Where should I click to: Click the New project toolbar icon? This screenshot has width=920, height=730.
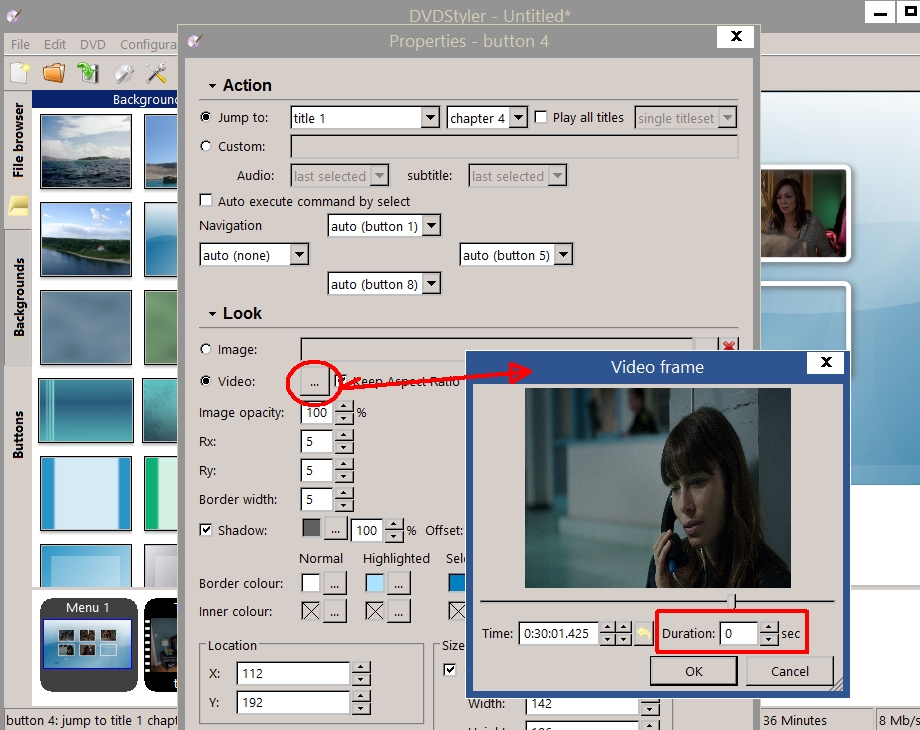click(19, 73)
